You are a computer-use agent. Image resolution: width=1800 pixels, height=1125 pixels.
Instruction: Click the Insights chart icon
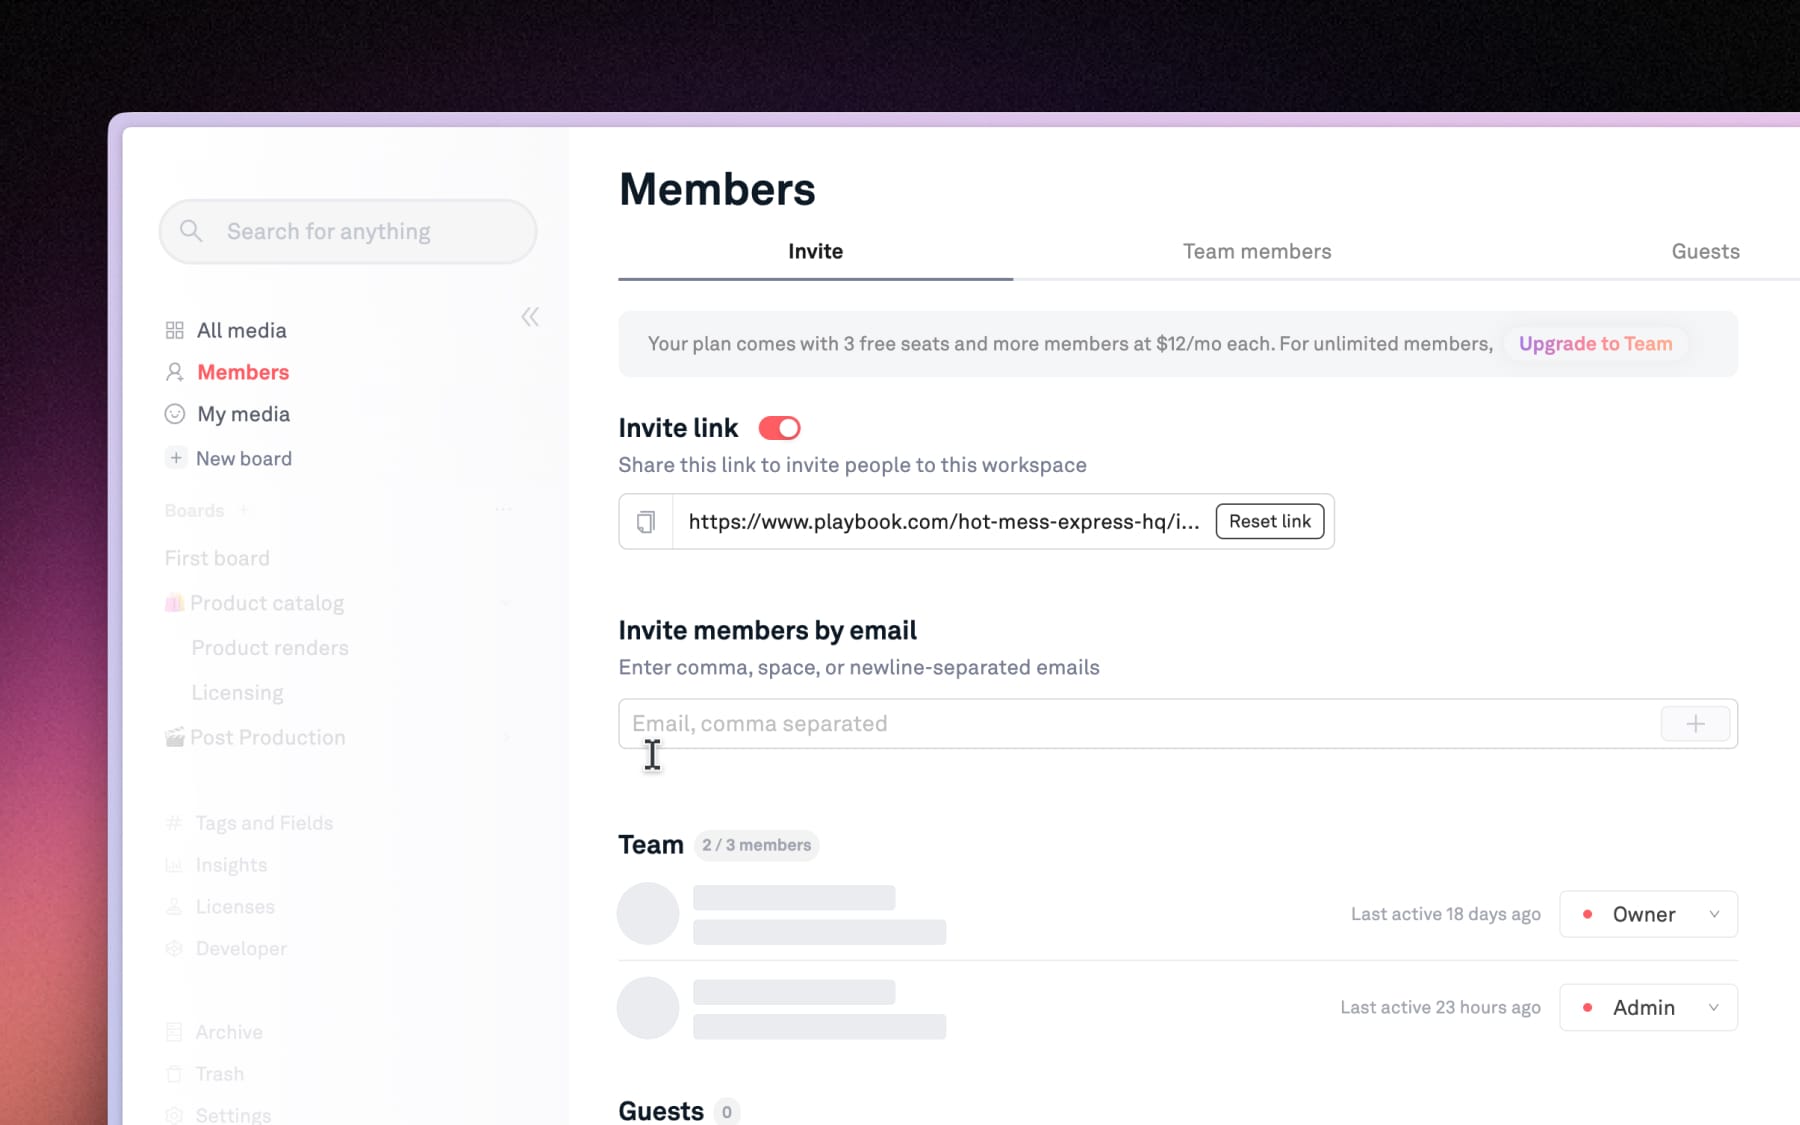tap(174, 865)
